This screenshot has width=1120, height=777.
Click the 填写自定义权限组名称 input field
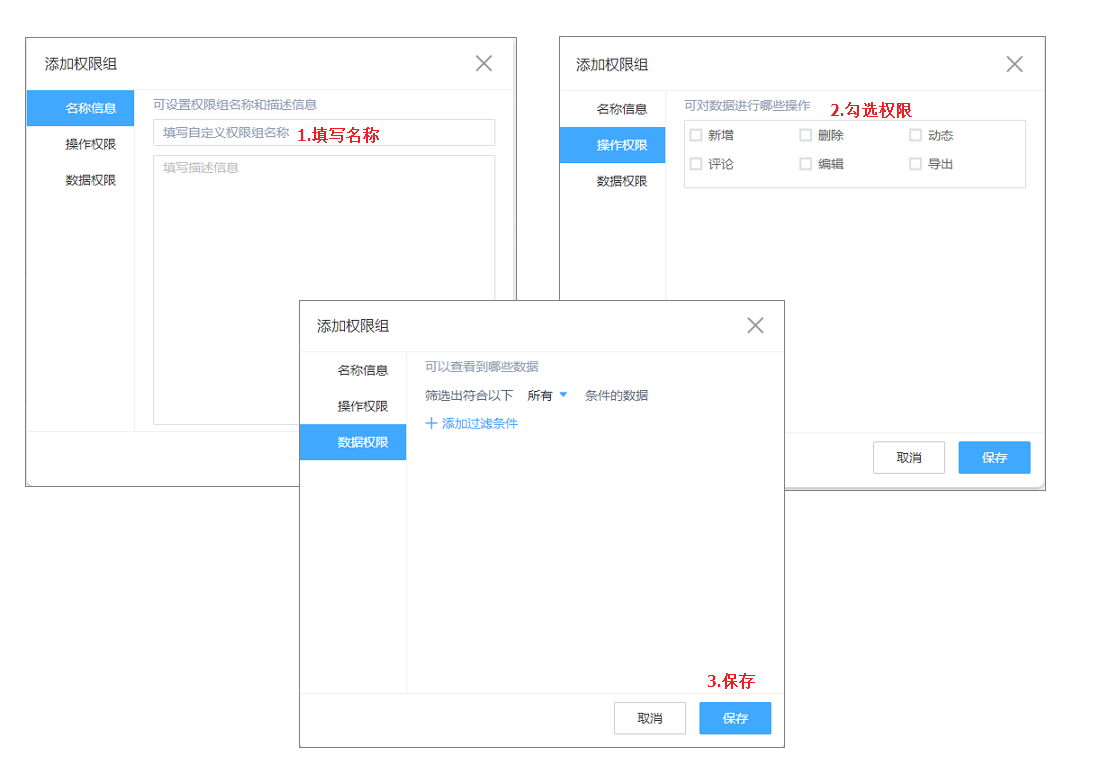[x=323, y=133]
